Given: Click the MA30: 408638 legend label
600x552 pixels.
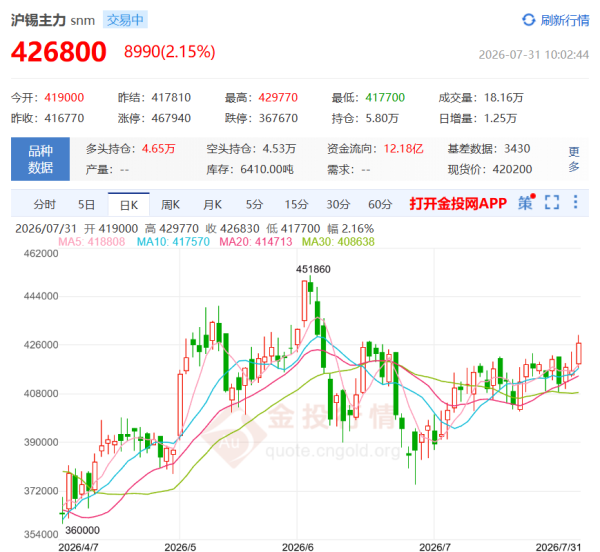Looking at the screenshot, I should tap(338, 242).
